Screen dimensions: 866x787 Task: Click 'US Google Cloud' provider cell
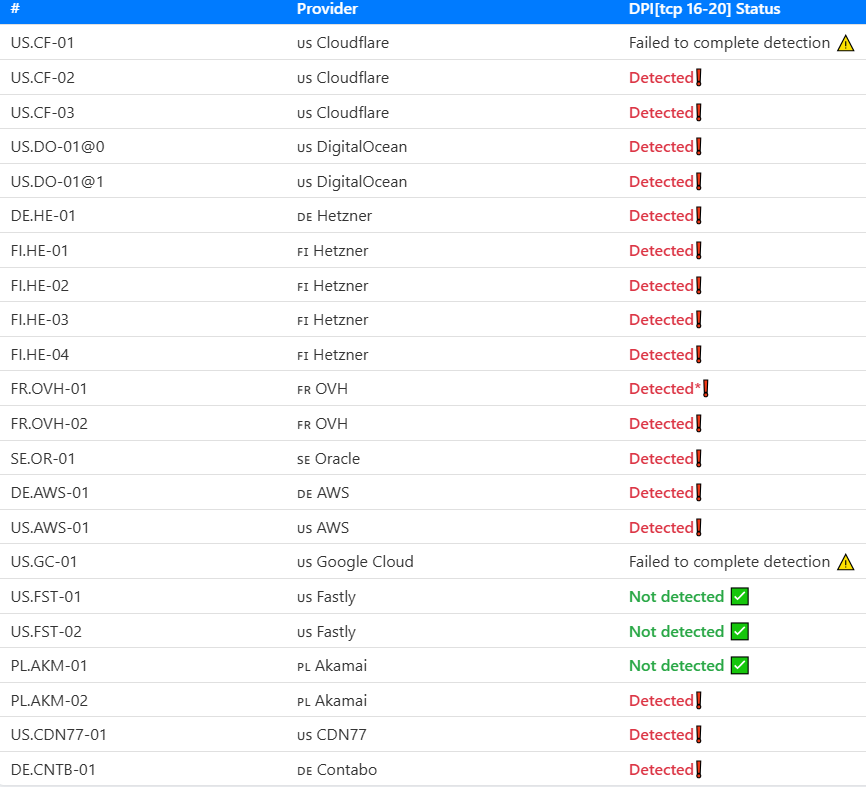355,562
